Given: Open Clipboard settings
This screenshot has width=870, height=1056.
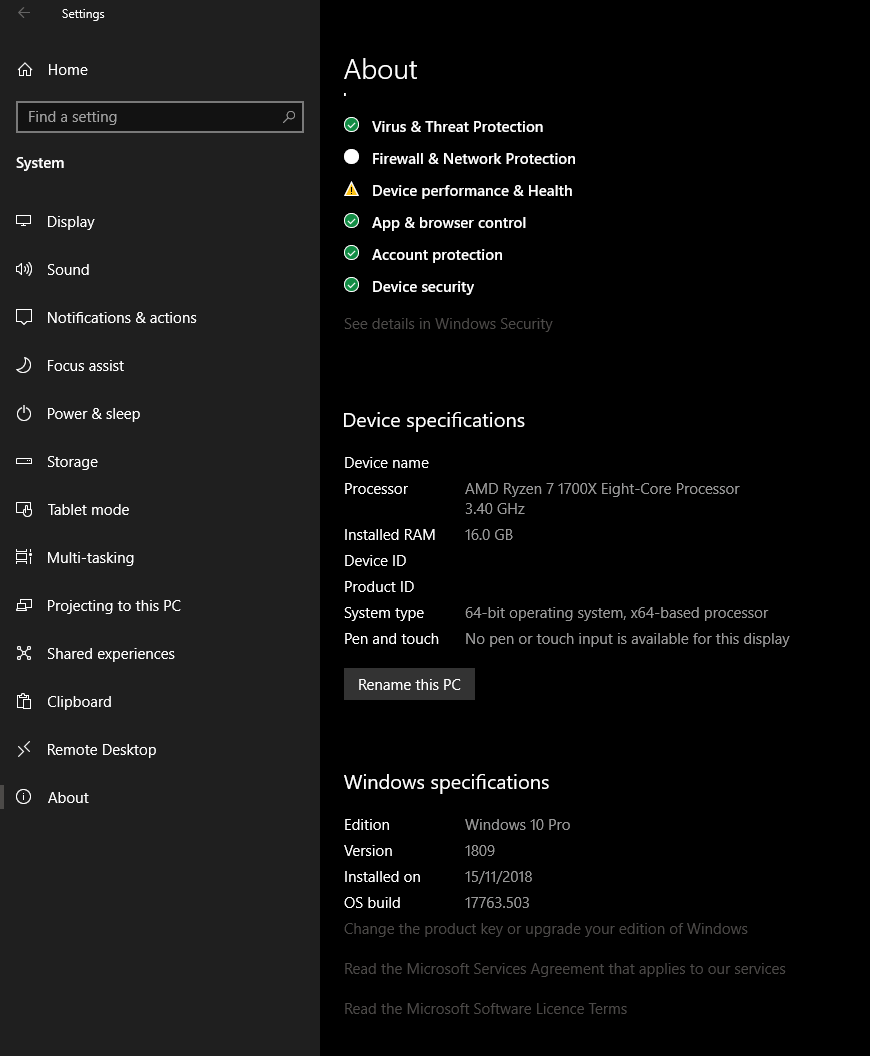Looking at the screenshot, I should (x=160, y=702).
